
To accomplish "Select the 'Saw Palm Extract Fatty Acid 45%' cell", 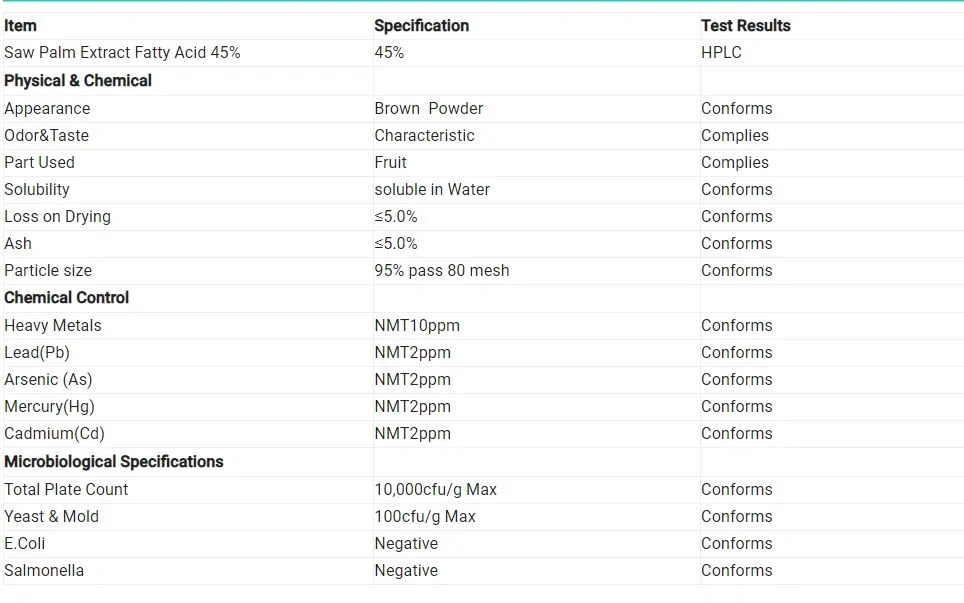I will click(x=122, y=53).
